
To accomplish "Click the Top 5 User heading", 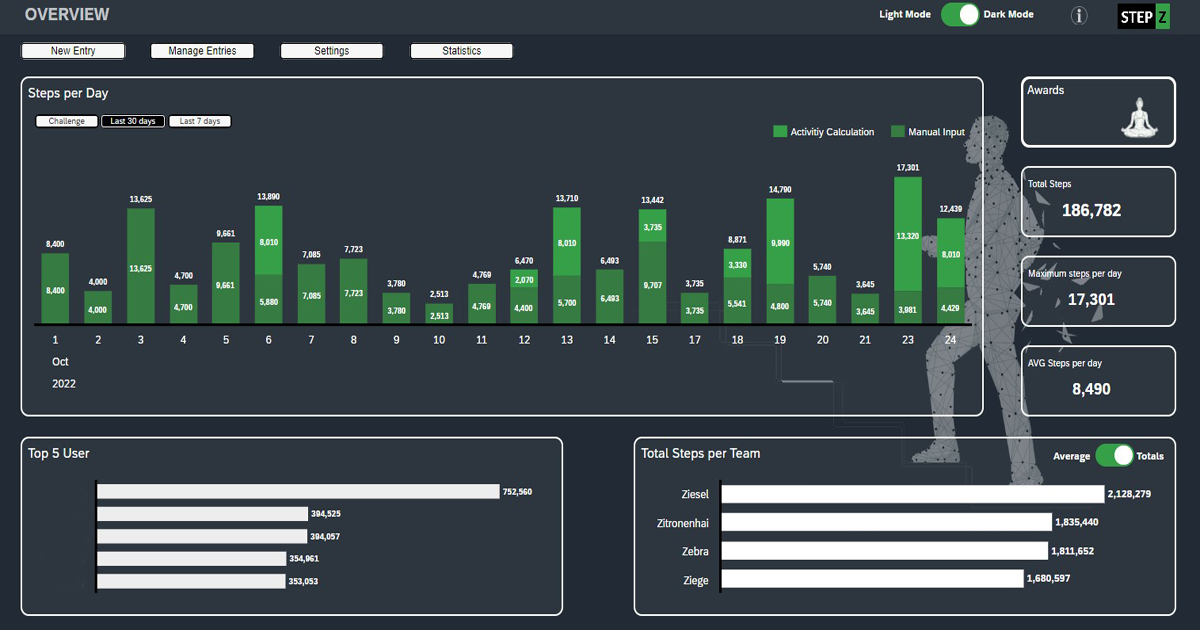I will tap(59, 453).
